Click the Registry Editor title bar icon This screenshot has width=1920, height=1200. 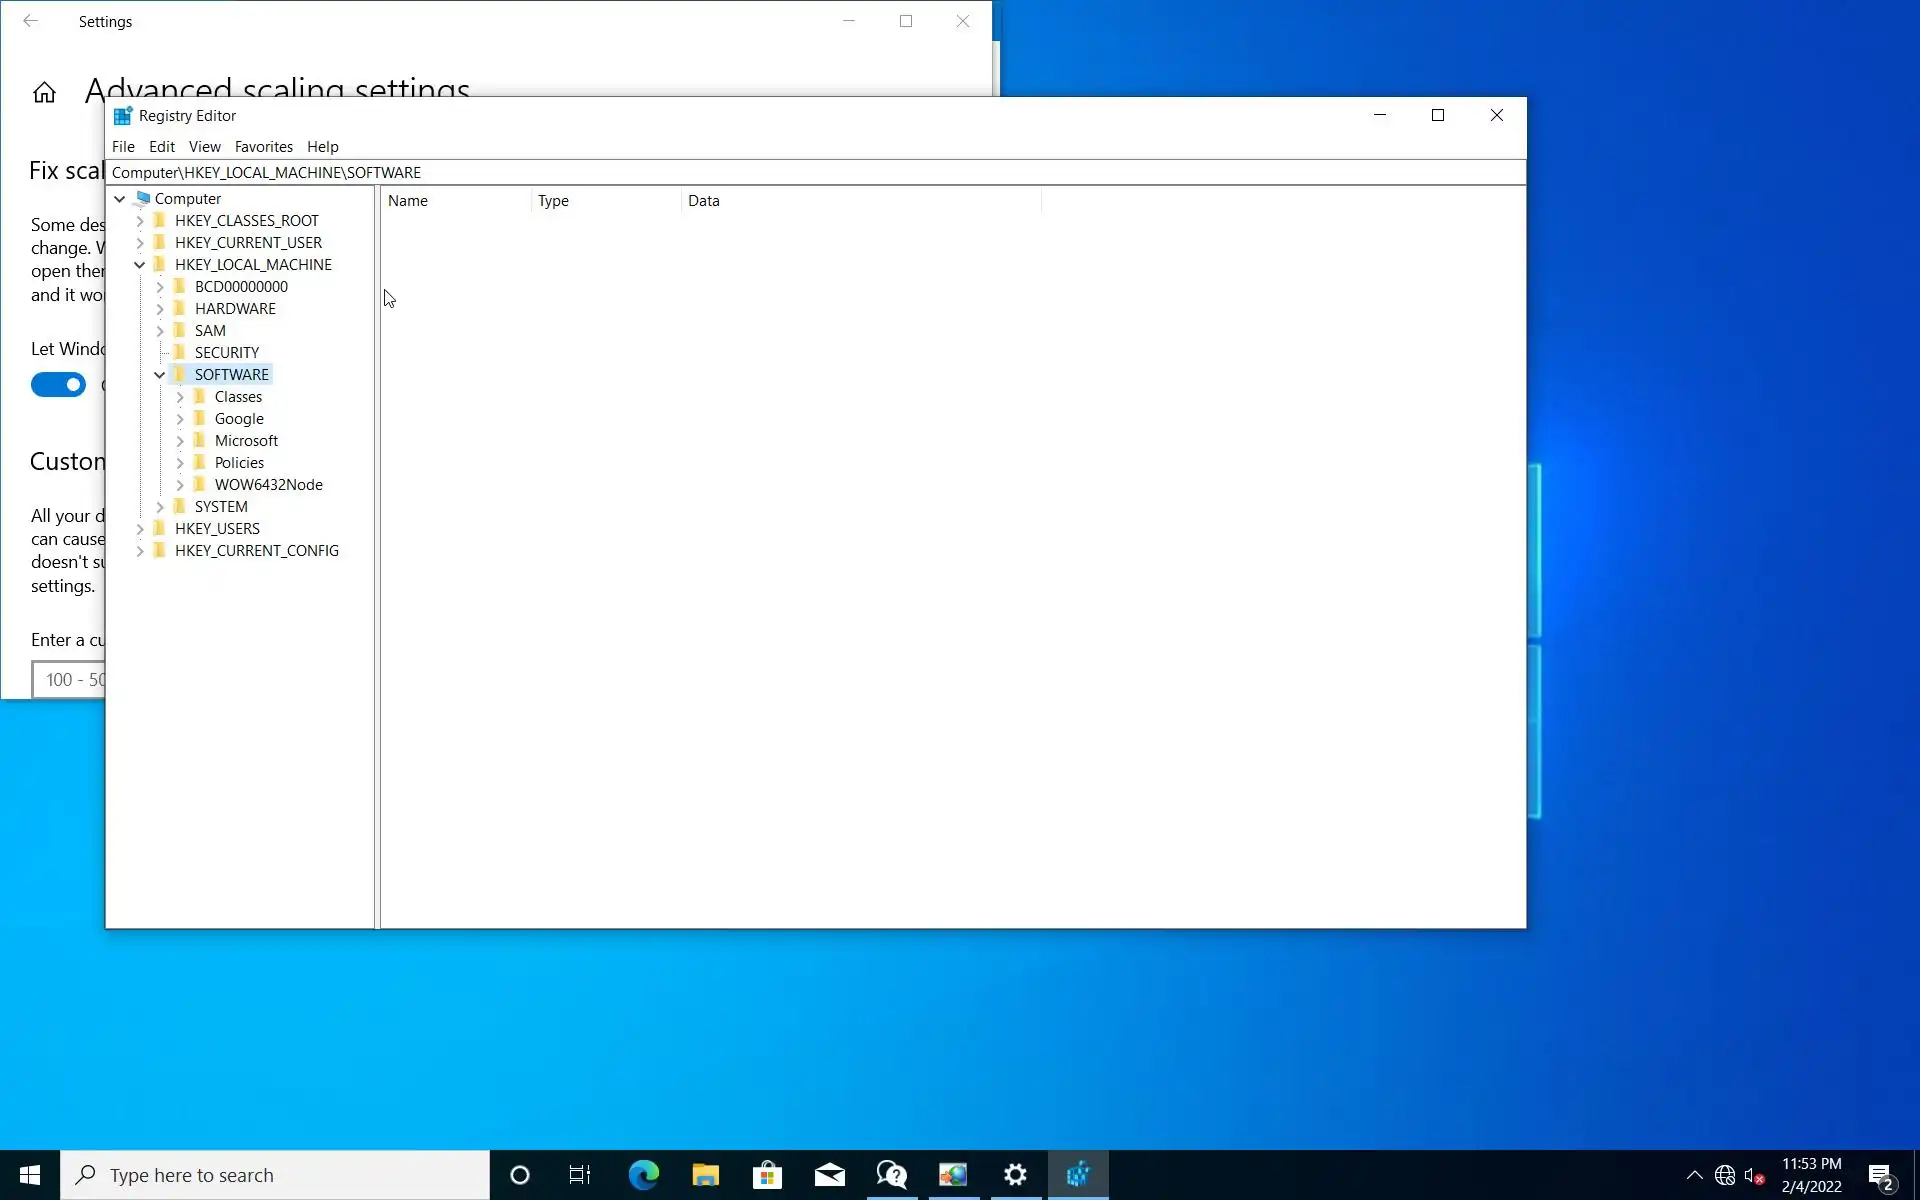coord(122,116)
